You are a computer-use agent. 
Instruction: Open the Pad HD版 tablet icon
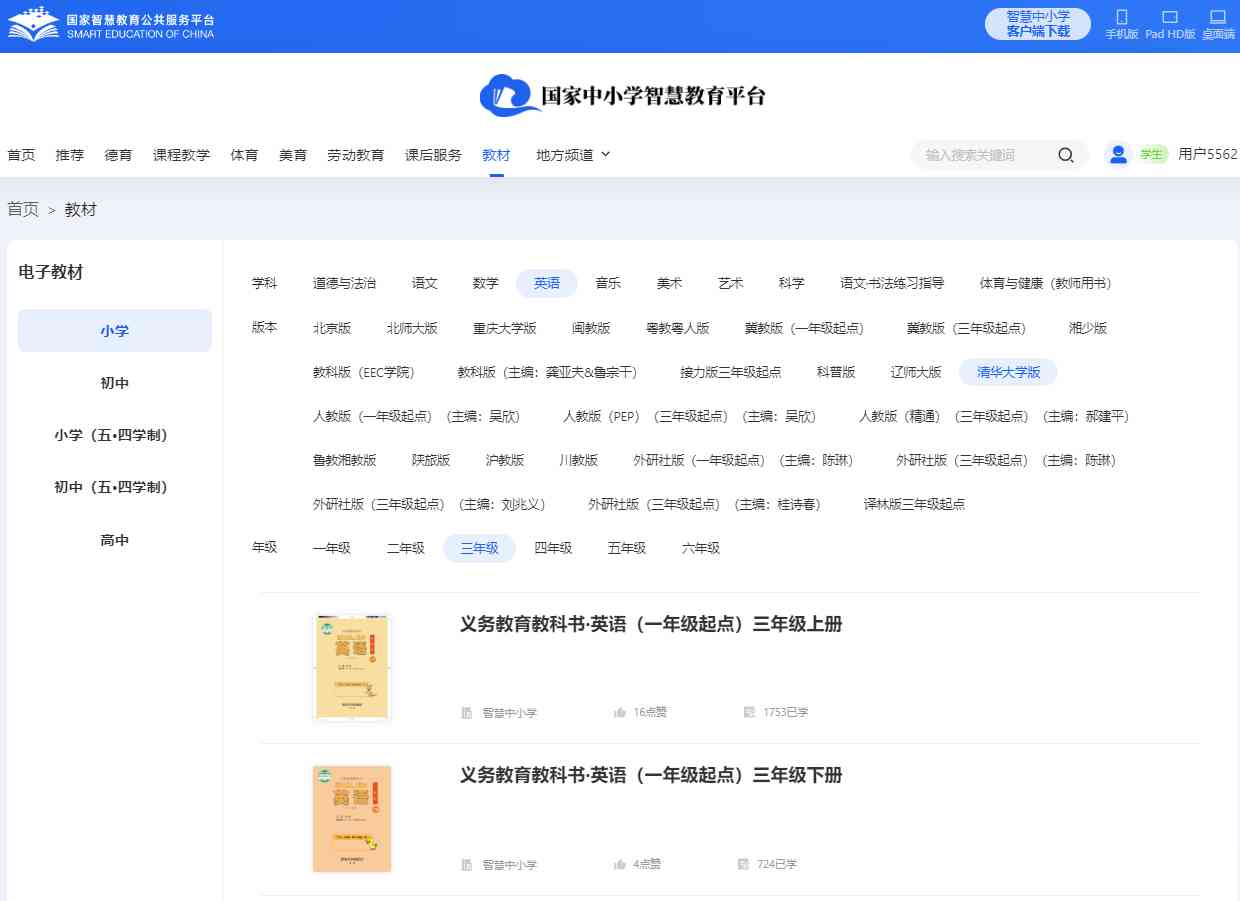pos(1170,17)
